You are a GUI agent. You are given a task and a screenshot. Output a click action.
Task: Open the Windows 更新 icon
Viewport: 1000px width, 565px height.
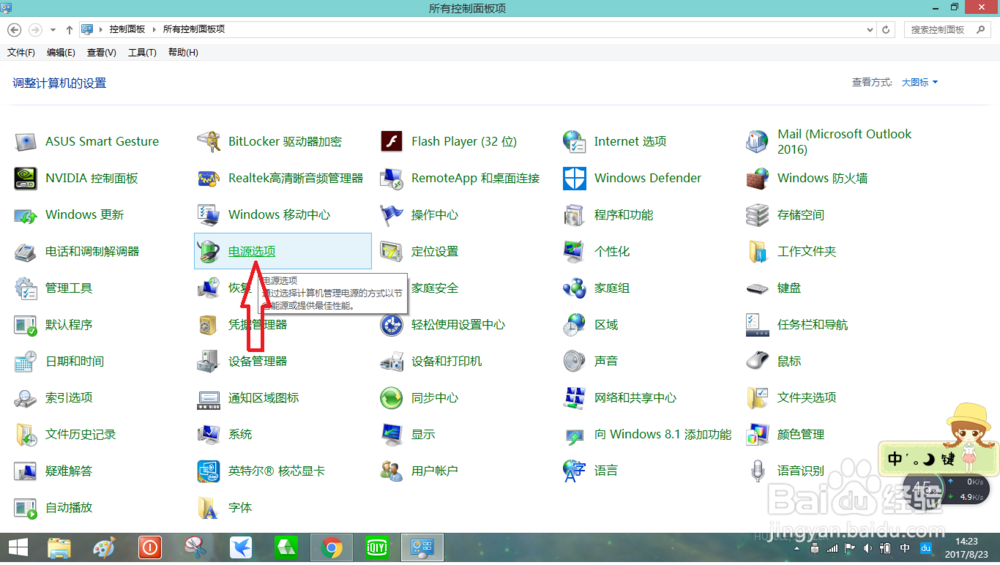coord(26,216)
